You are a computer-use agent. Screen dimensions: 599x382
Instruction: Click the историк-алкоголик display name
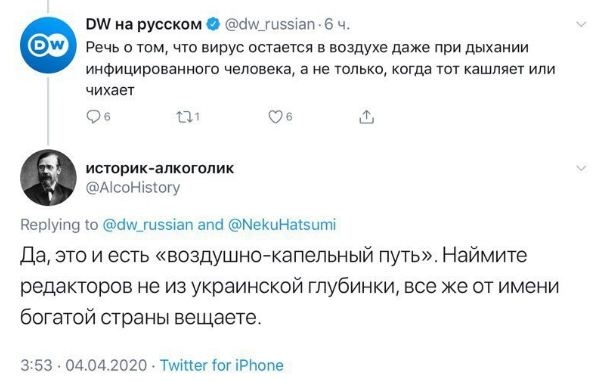160,168
